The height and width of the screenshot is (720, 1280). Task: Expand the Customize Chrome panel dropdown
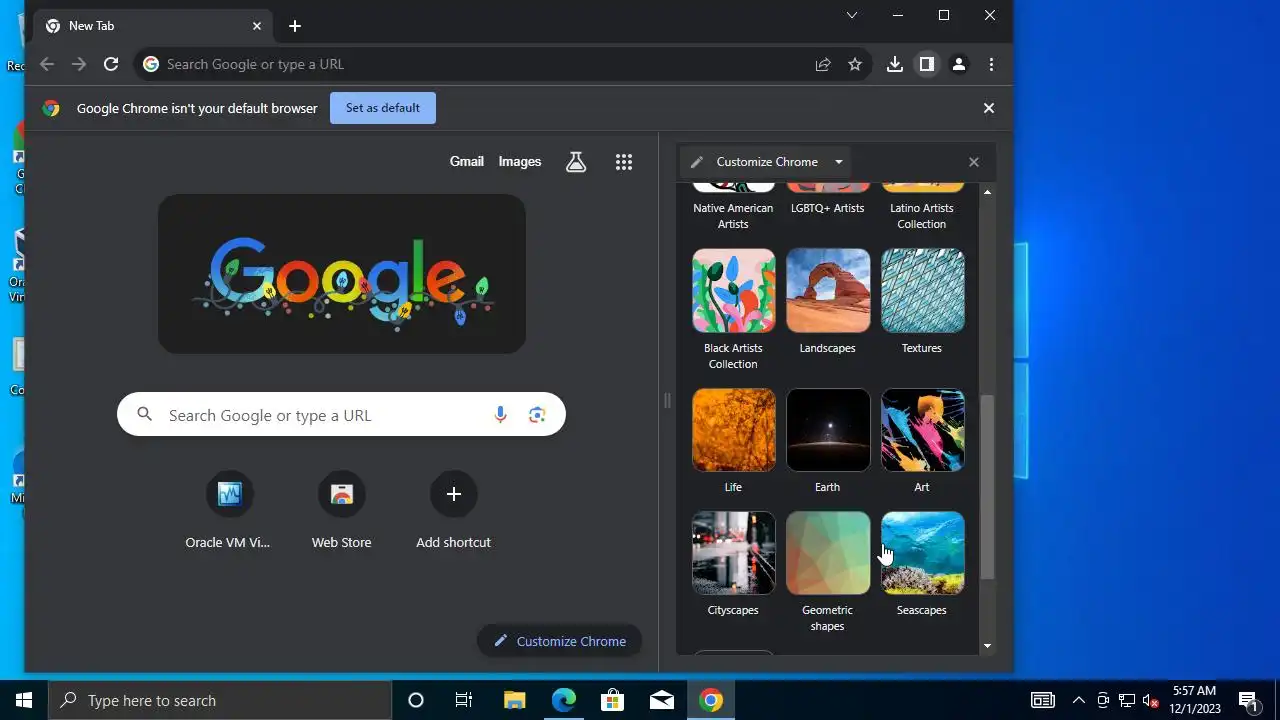point(839,162)
